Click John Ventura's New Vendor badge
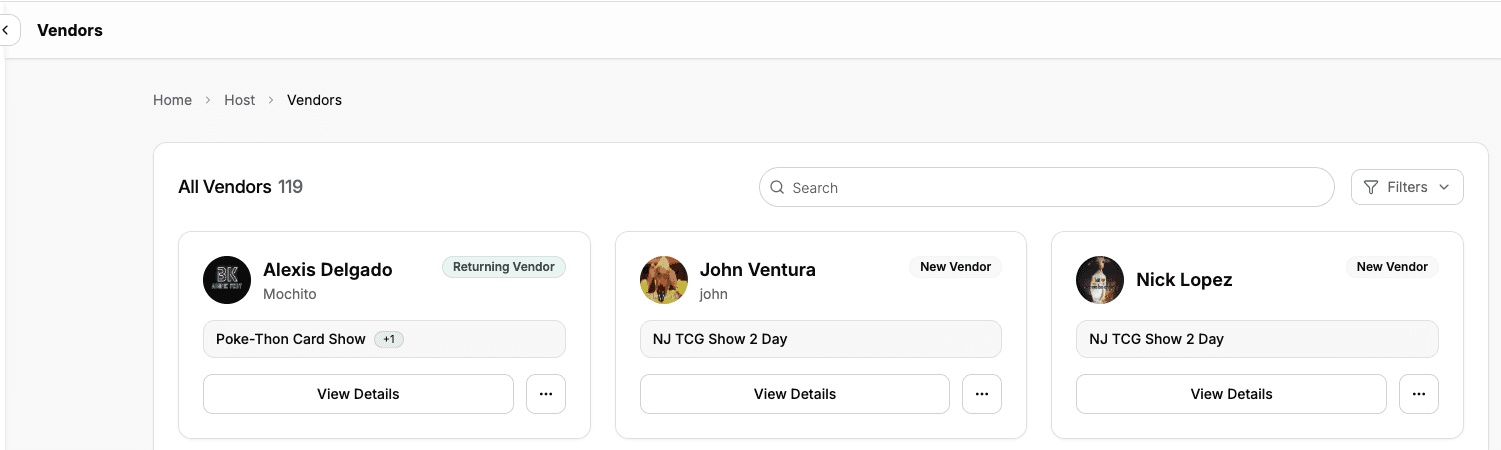This screenshot has width=1501, height=450. pos(956,267)
